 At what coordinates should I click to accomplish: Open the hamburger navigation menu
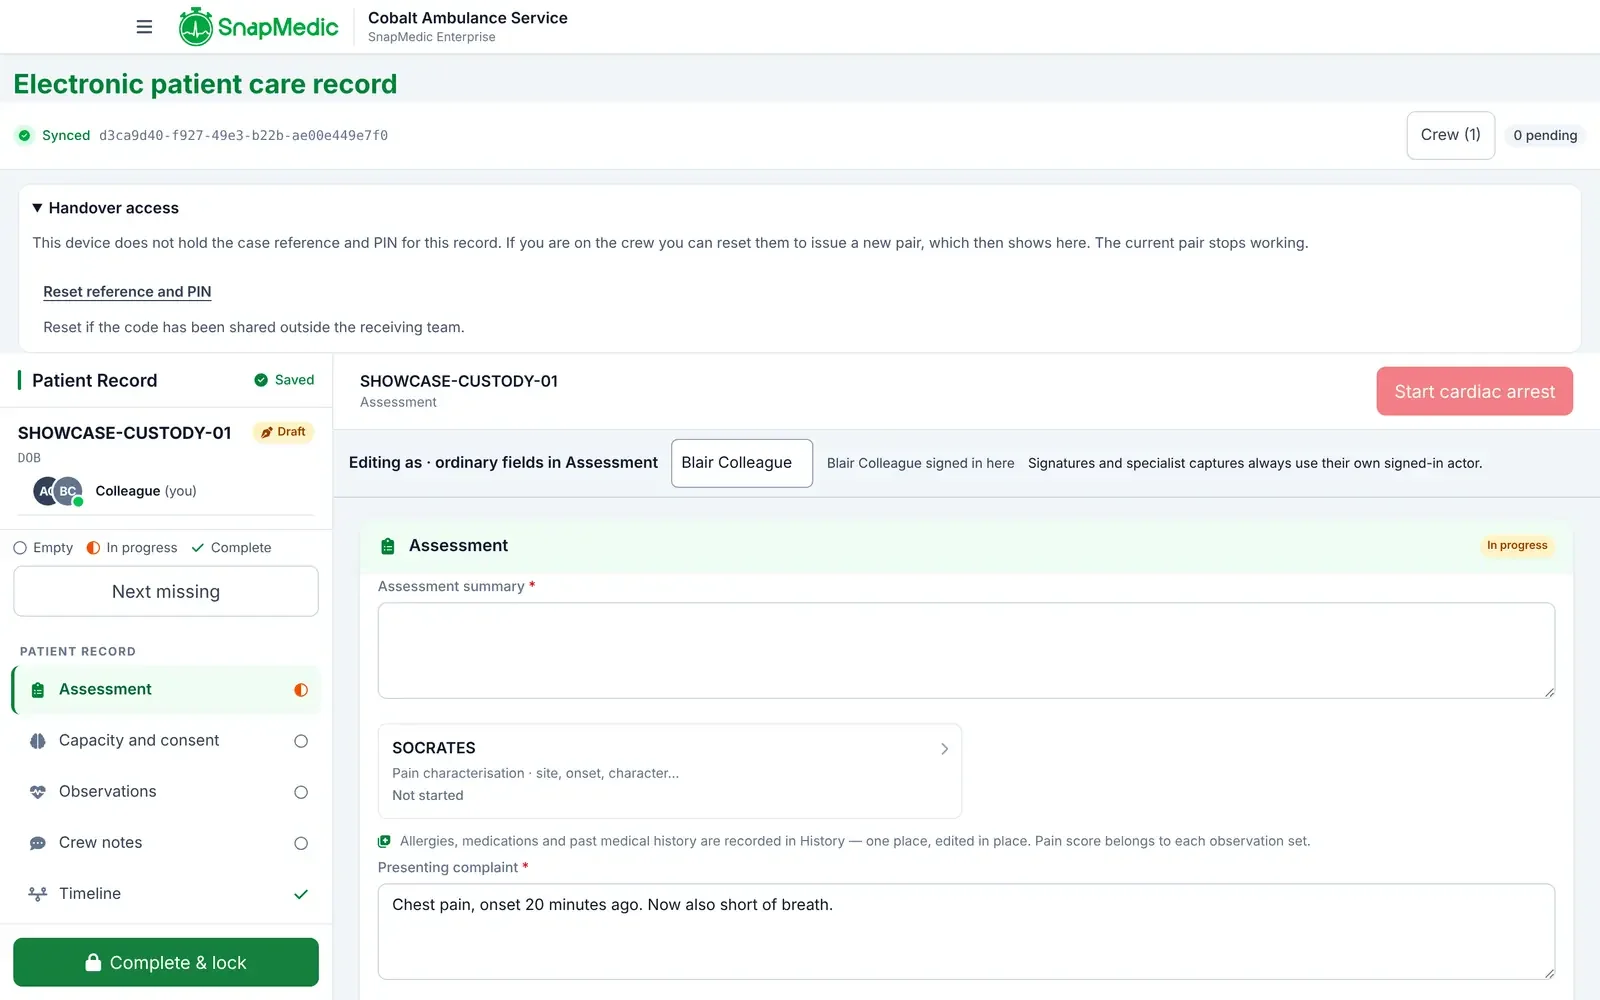pyautogui.click(x=144, y=27)
